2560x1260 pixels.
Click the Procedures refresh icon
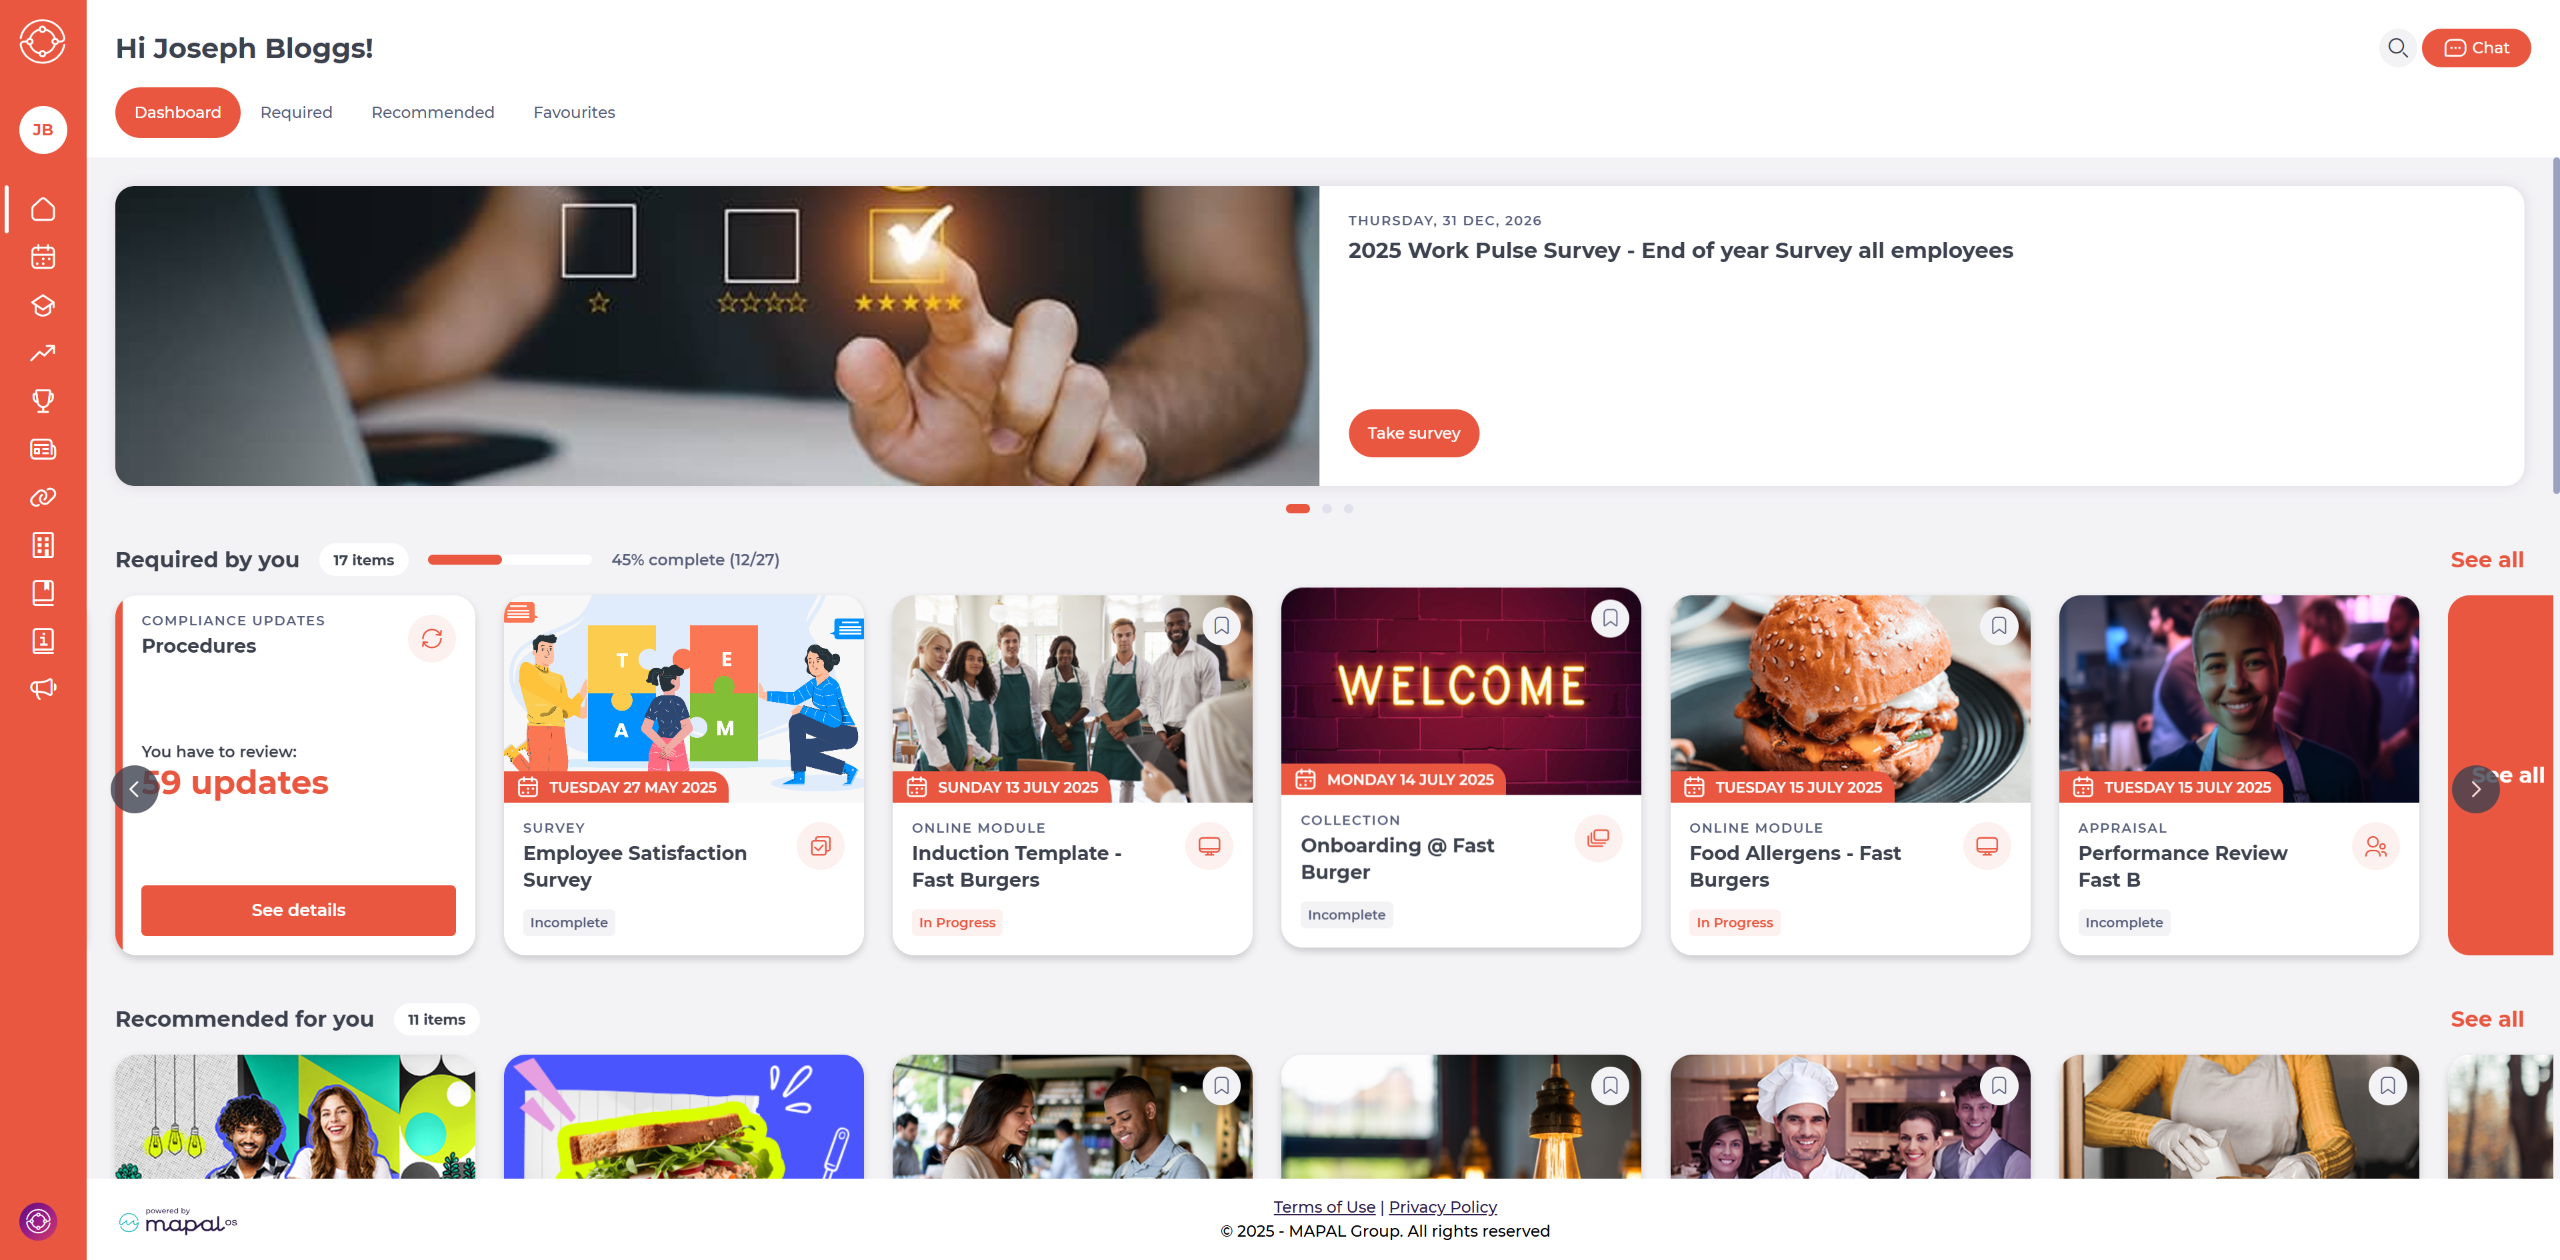coord(432,638)
